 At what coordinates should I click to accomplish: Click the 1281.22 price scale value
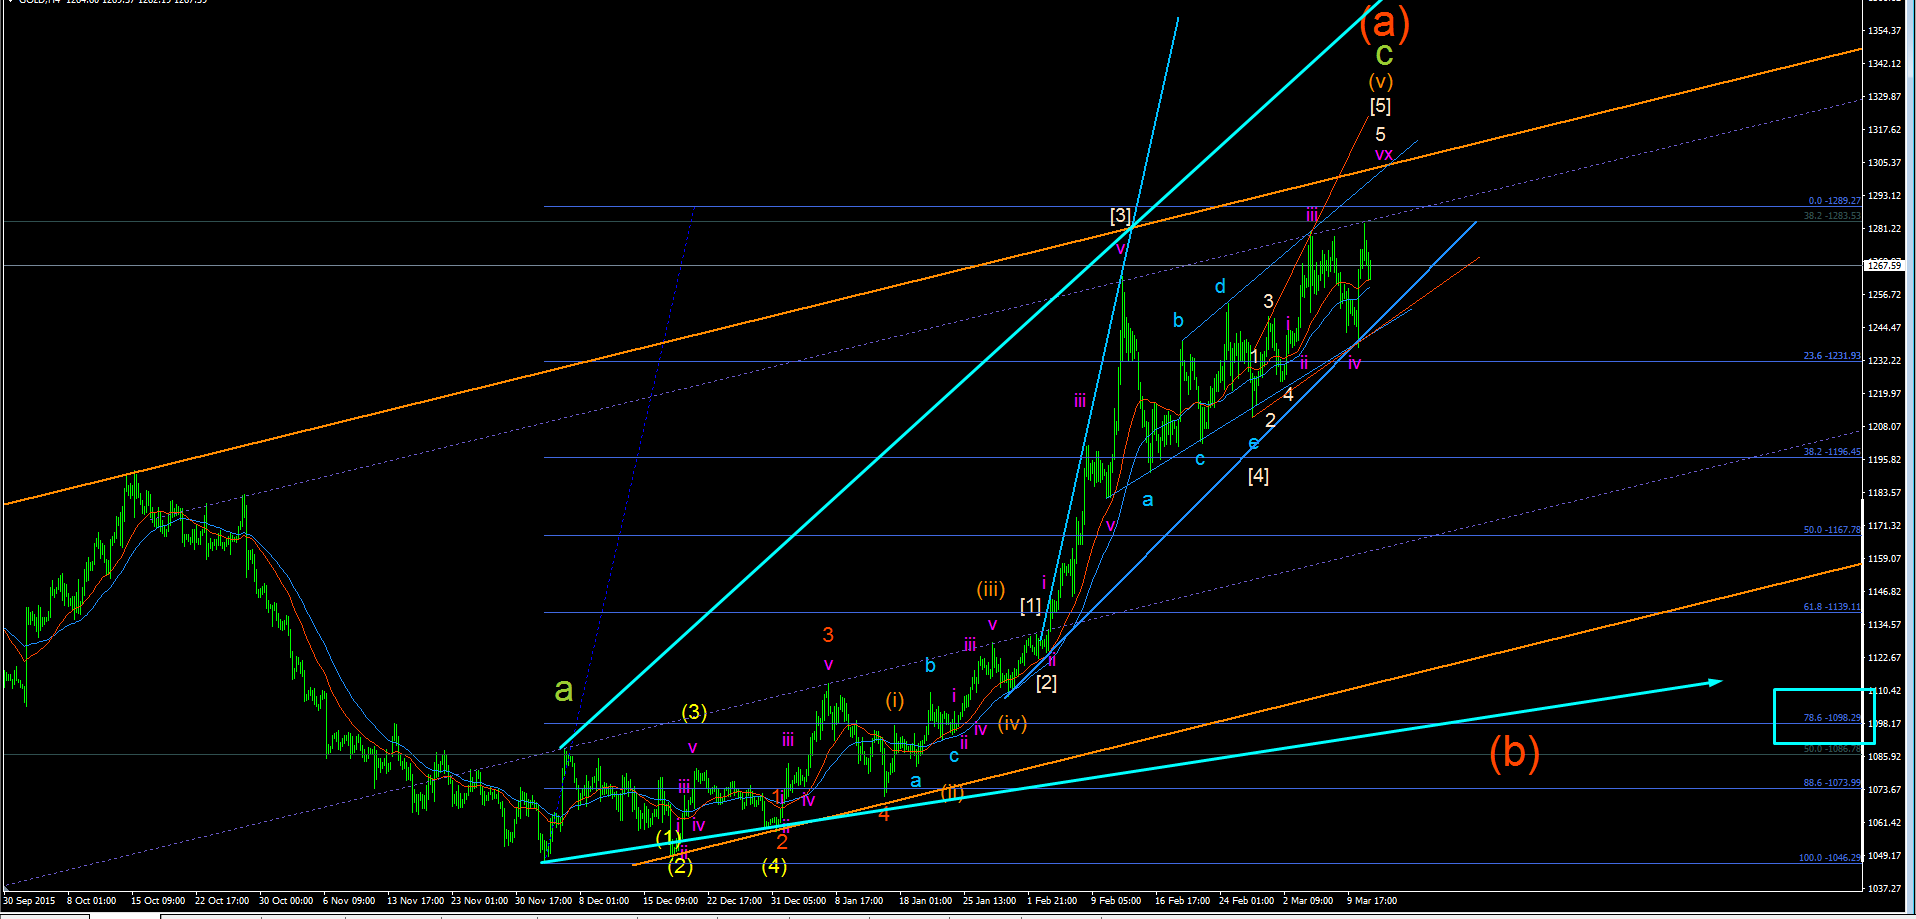(1885, 229)
